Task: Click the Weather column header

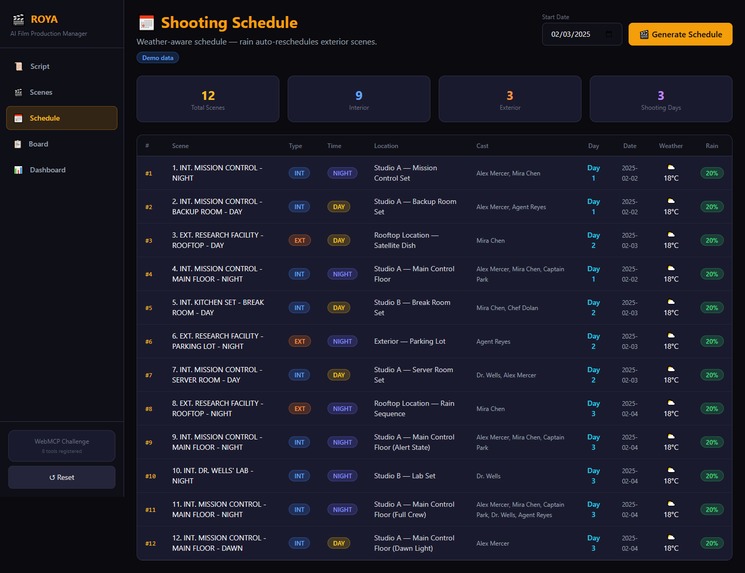Action: coord(670,146)
